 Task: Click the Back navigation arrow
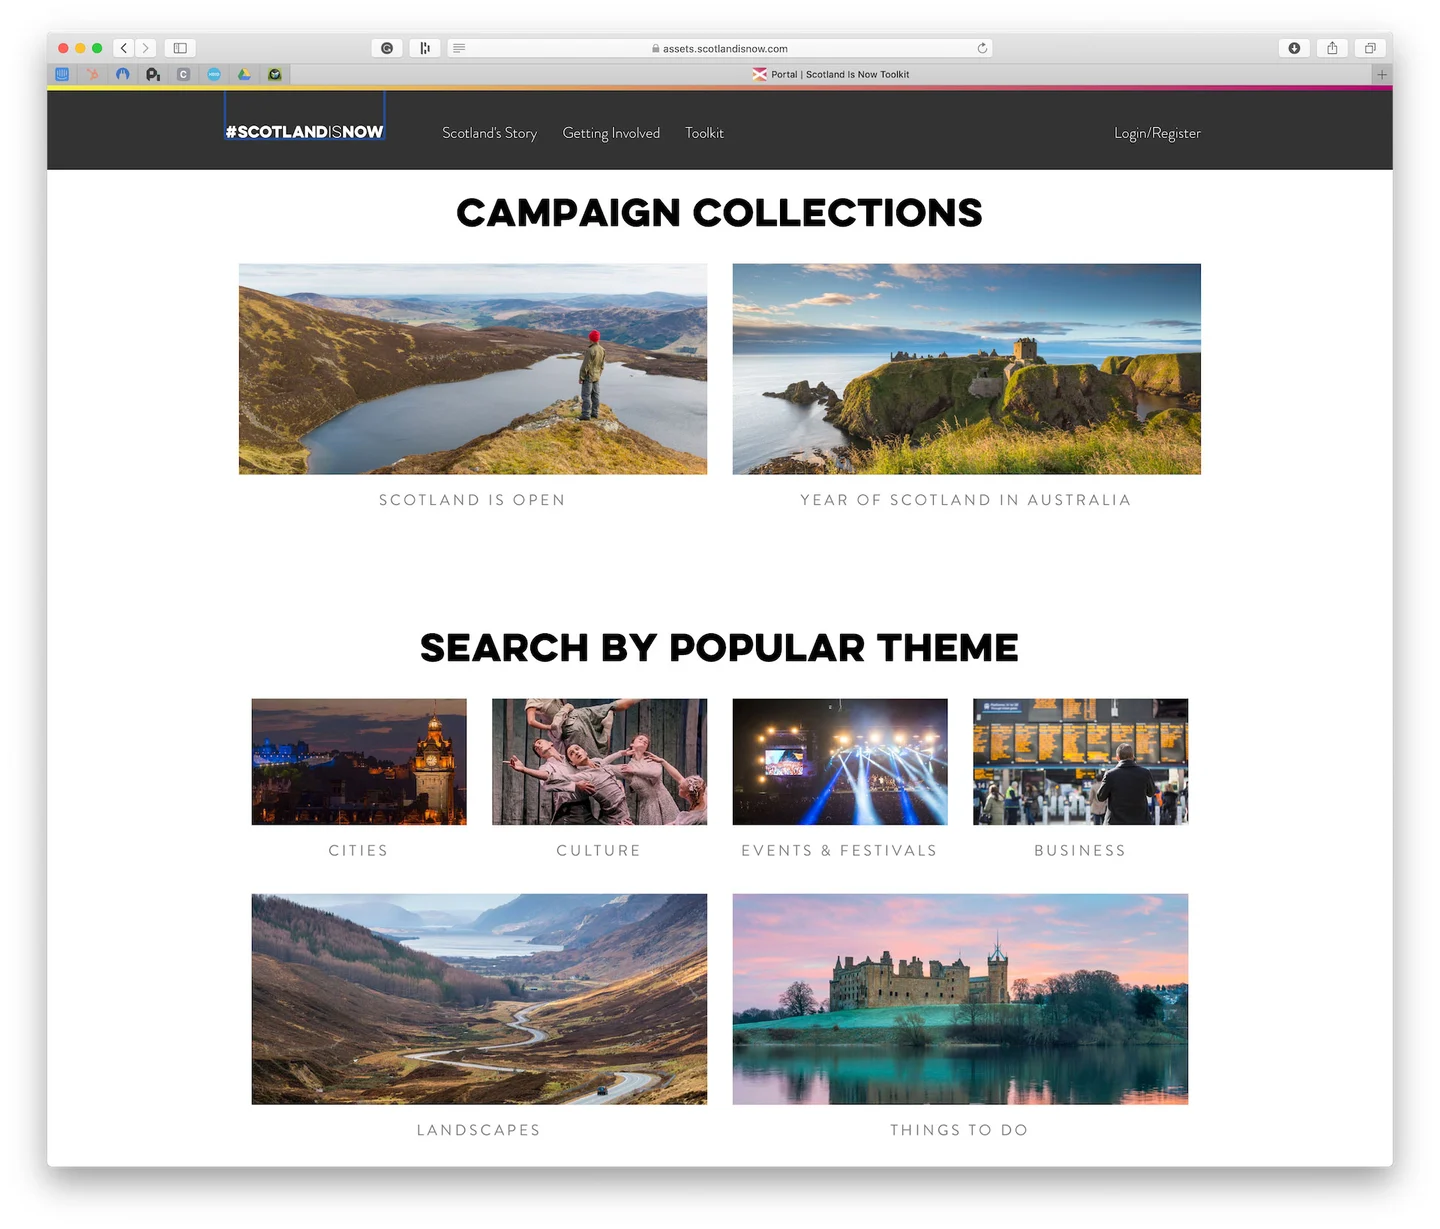[123, 47]
